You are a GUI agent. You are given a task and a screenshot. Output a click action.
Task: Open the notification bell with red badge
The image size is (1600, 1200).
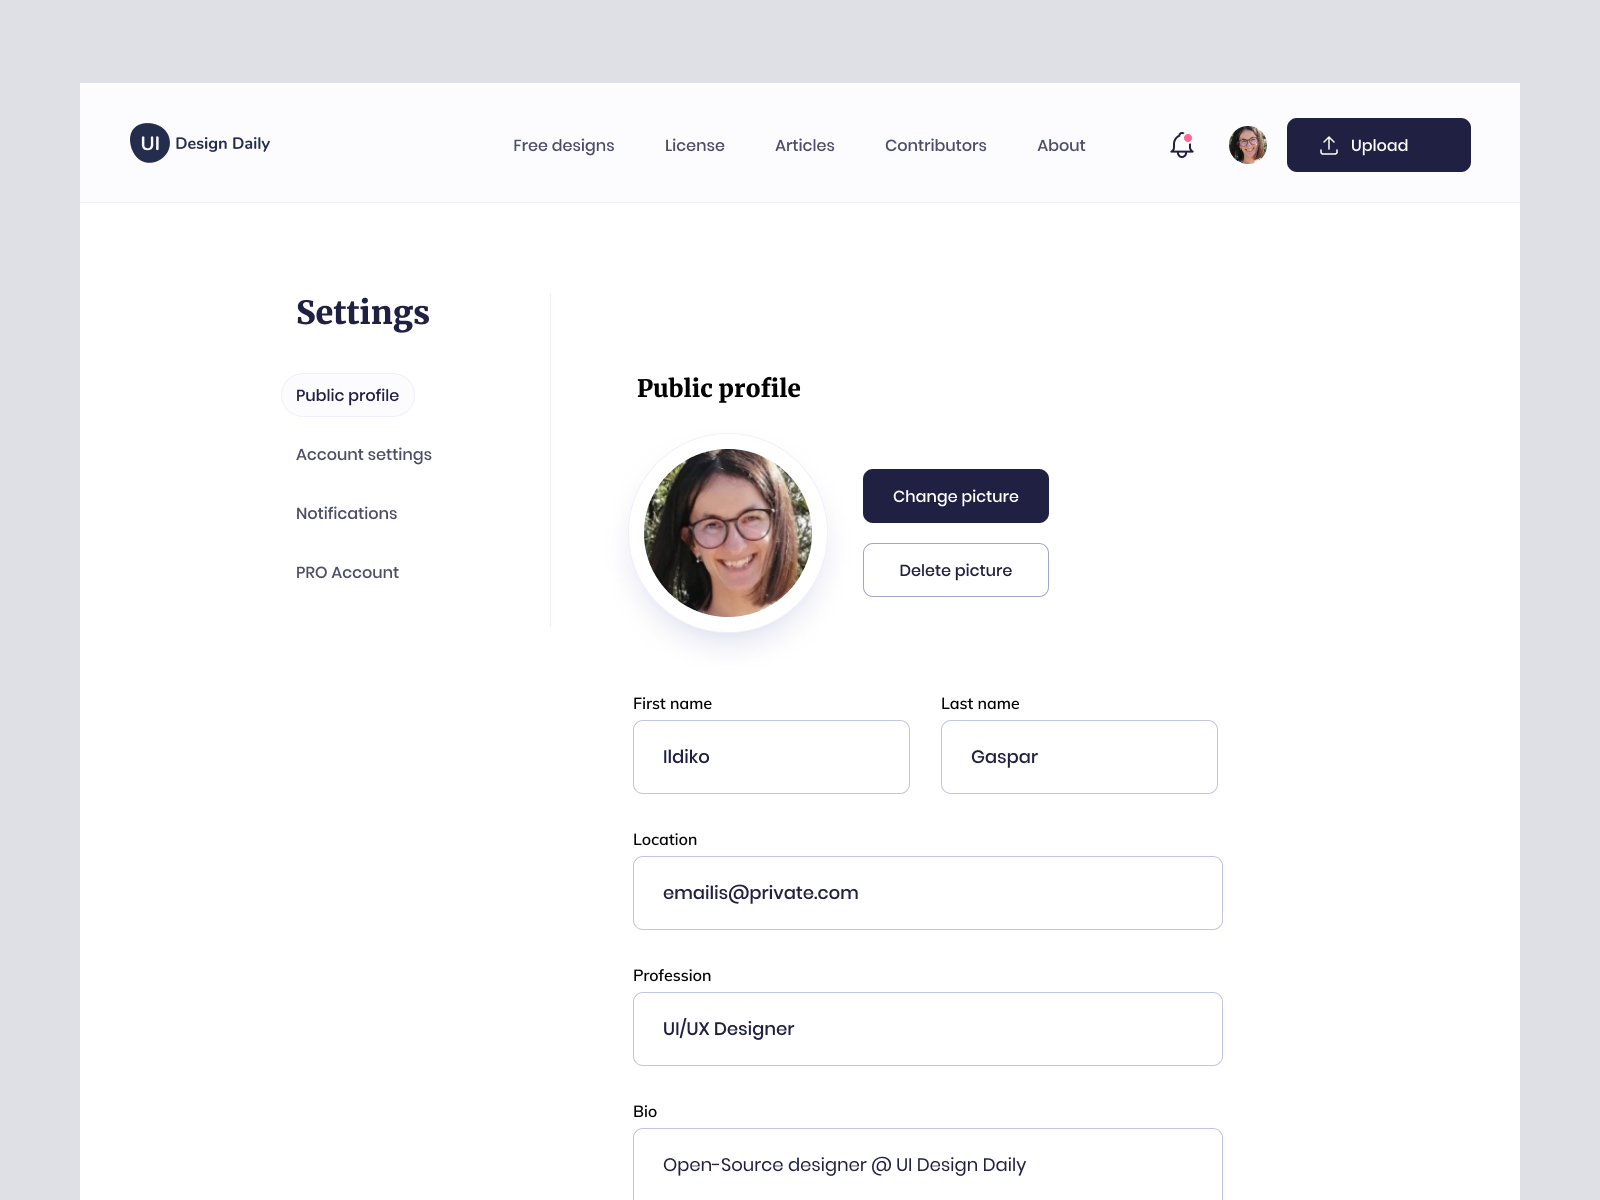[1181, 144]
